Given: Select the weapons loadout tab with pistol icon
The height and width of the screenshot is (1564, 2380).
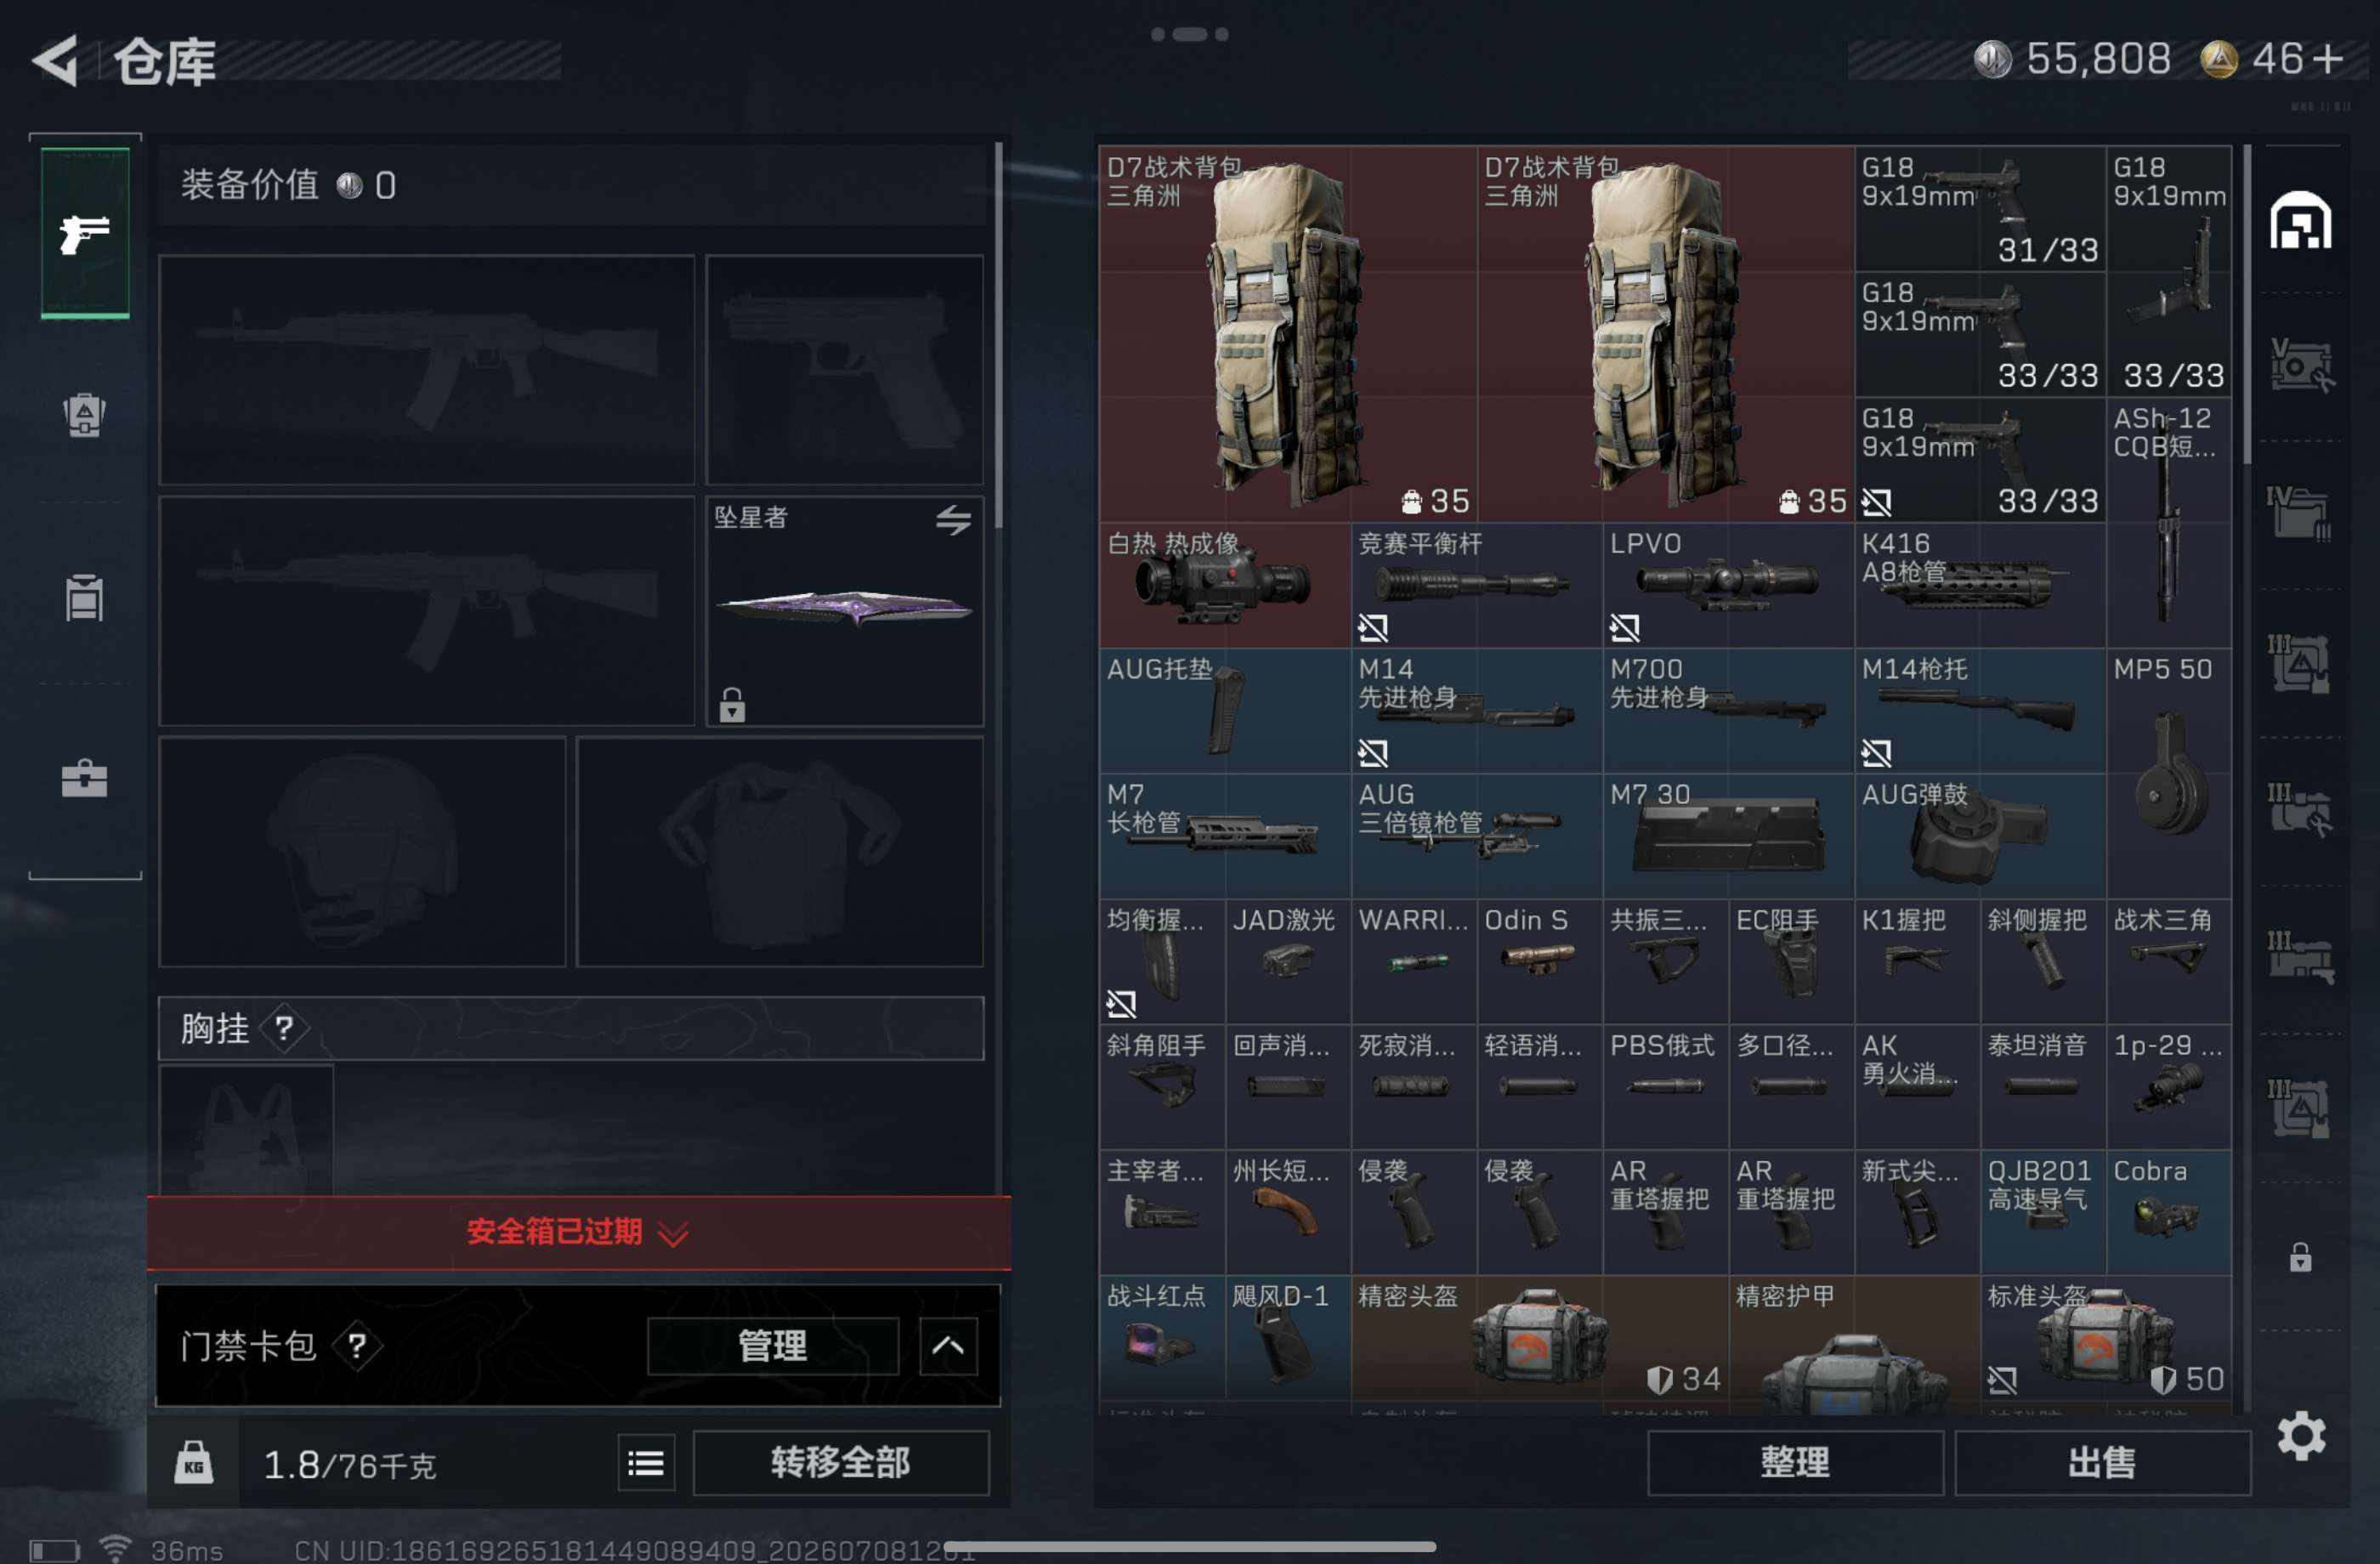Looking at the screenshot, I should point(85,233).
